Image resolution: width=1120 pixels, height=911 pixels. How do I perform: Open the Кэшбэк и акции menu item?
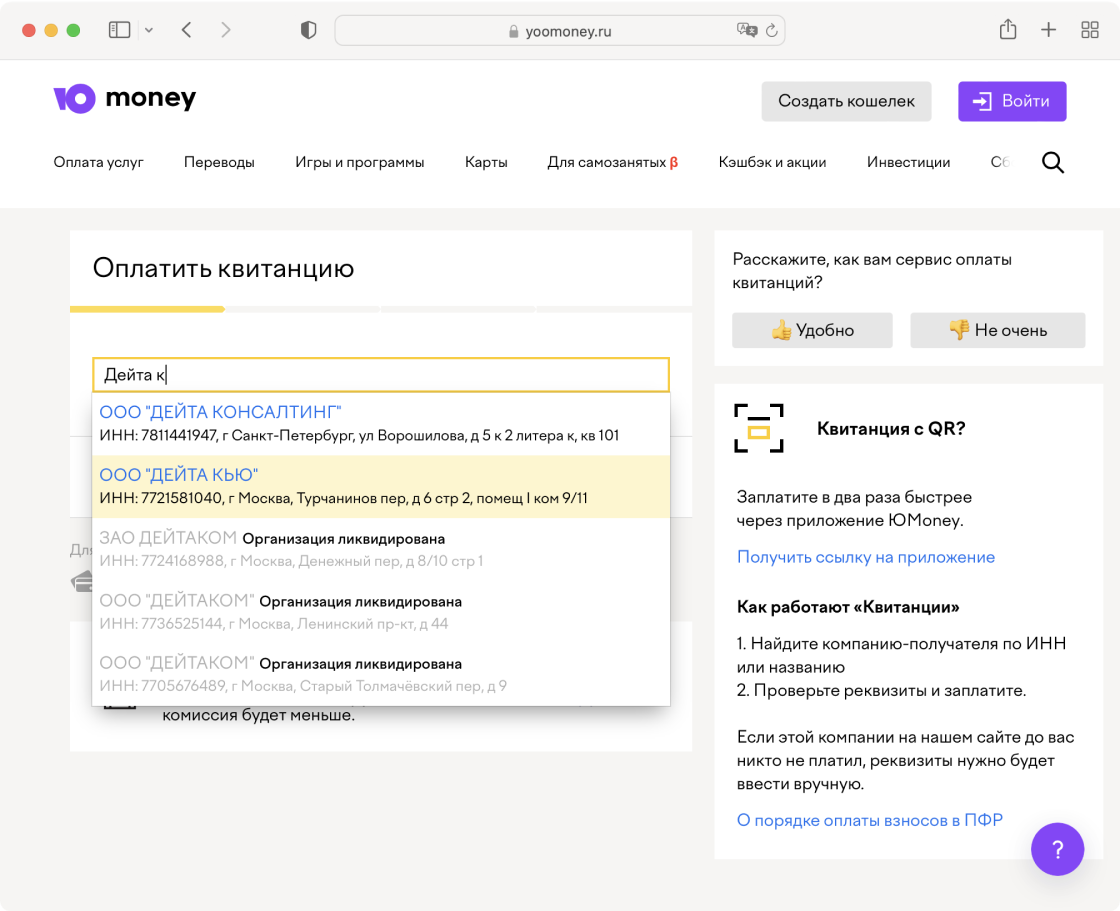point(772,162)
